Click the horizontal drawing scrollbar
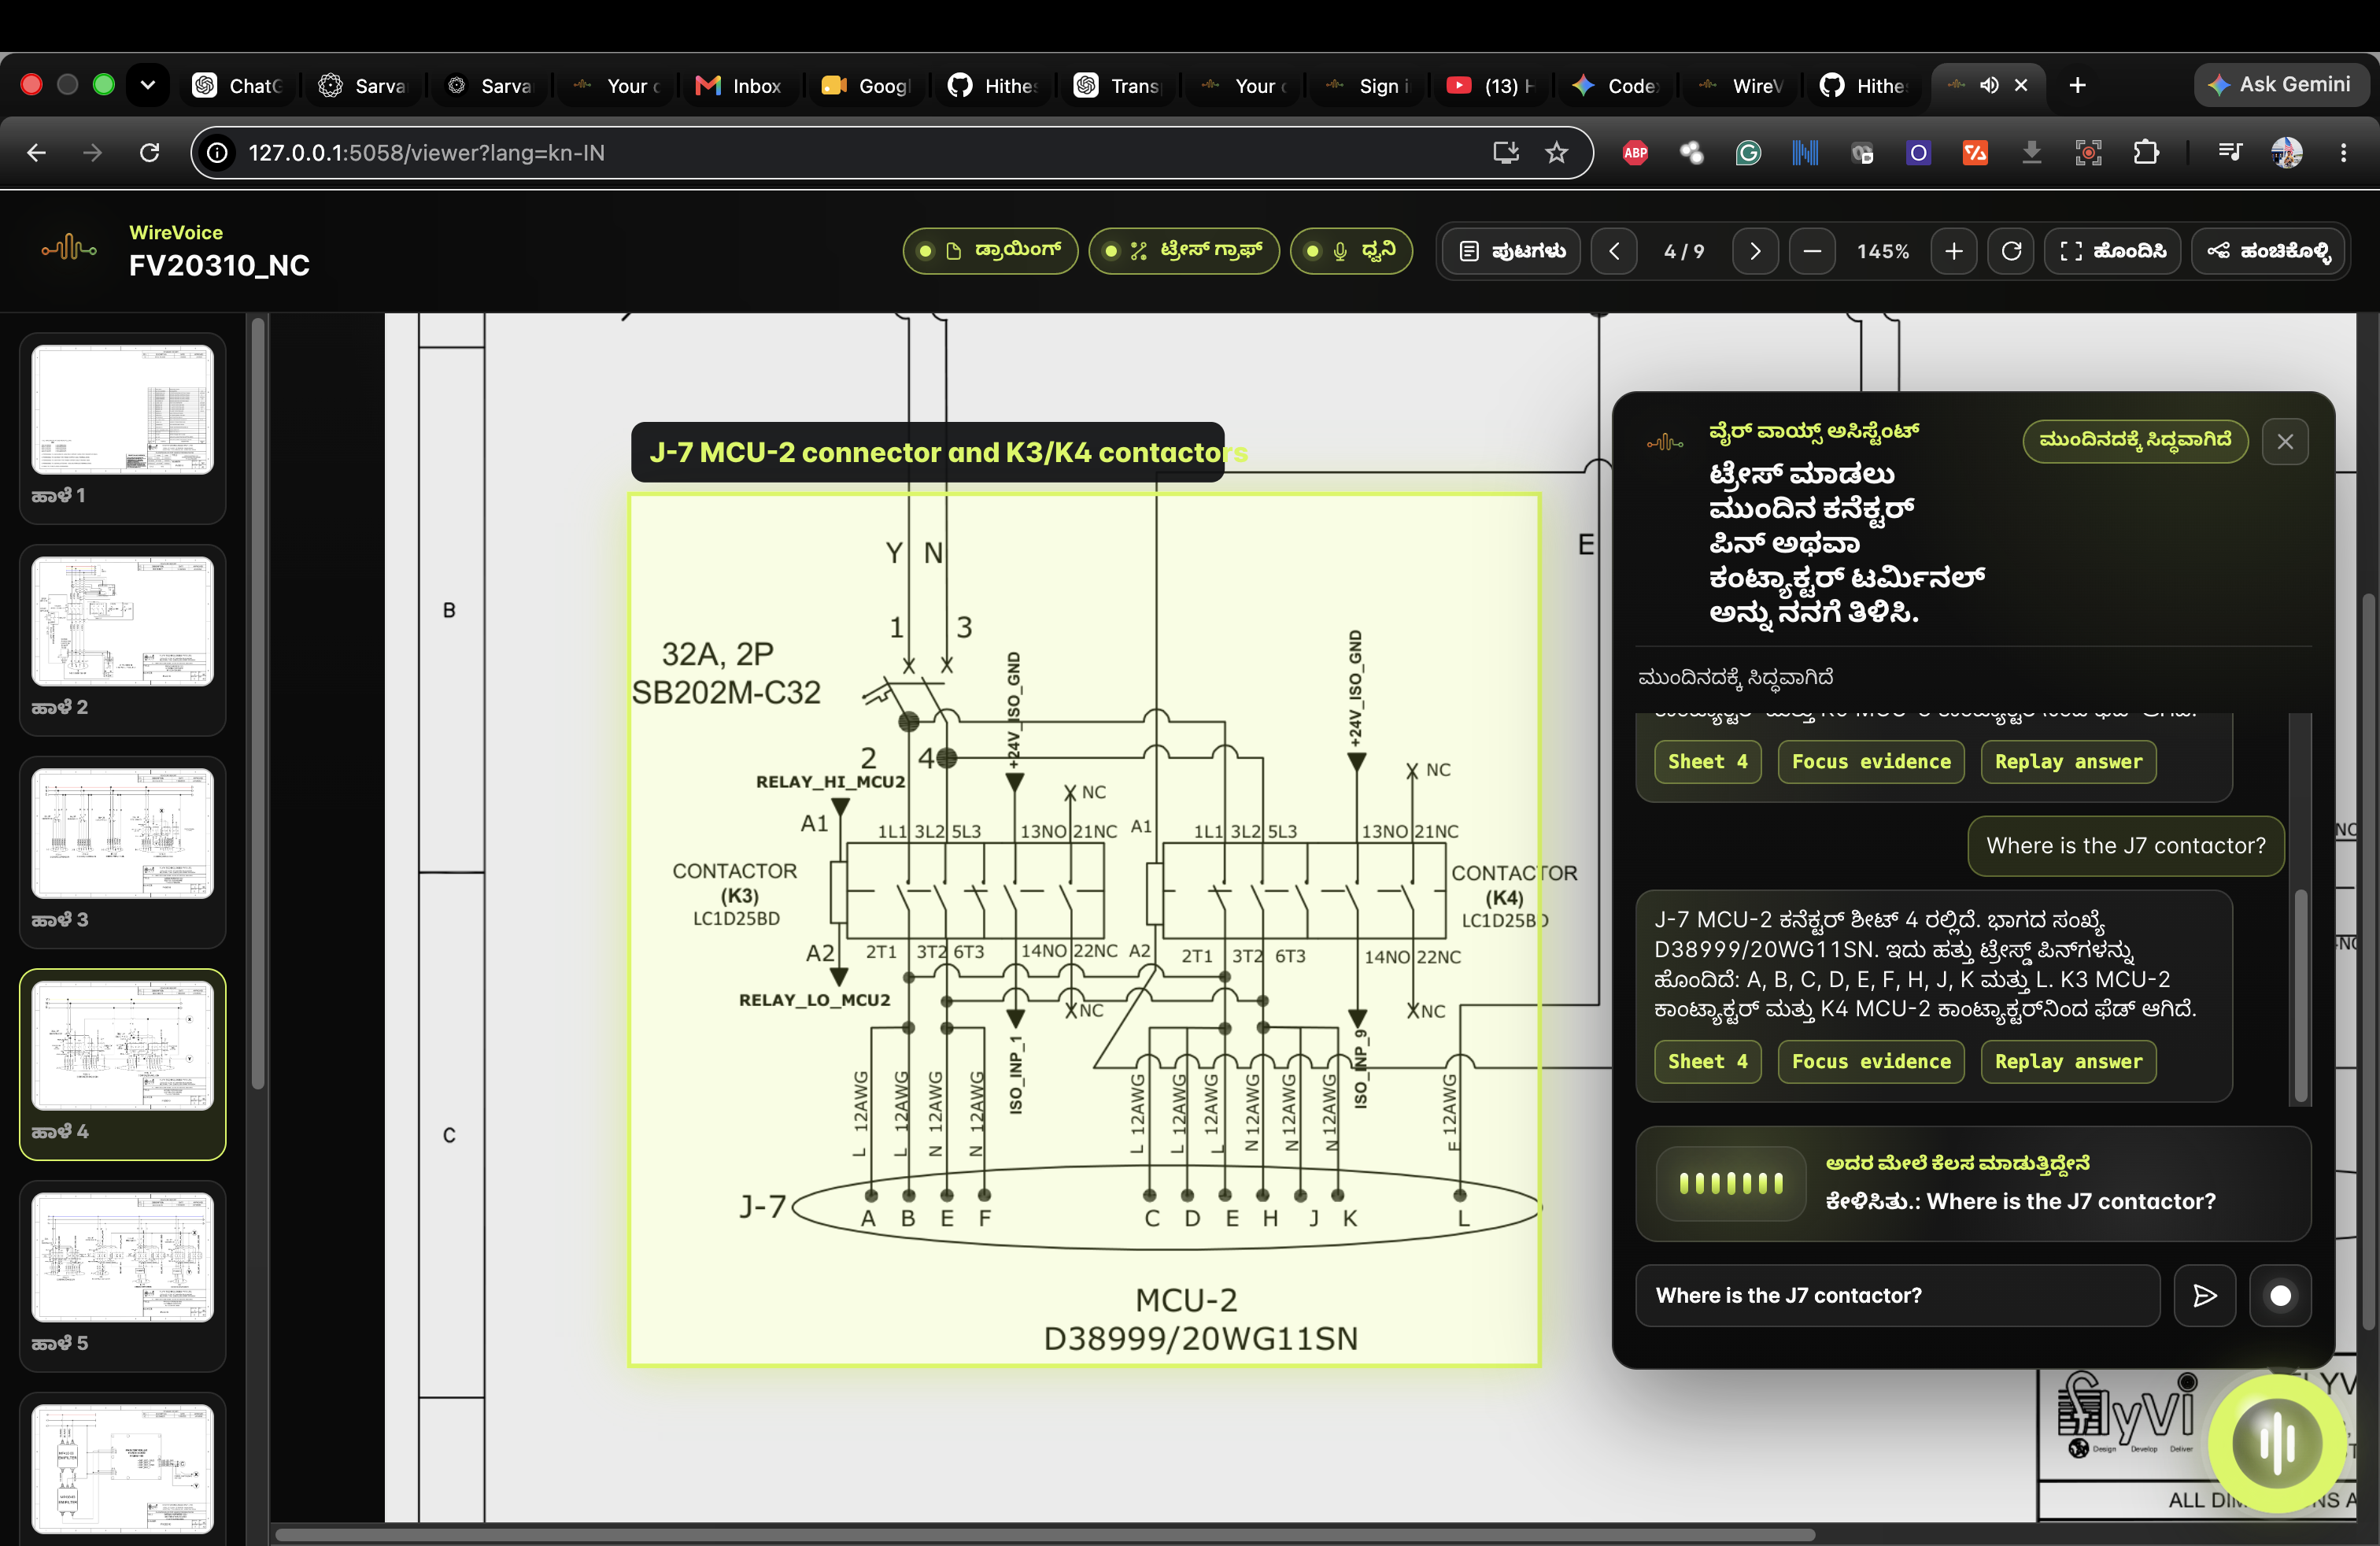2380x1546 pixels. (x=1045, y=1534)
